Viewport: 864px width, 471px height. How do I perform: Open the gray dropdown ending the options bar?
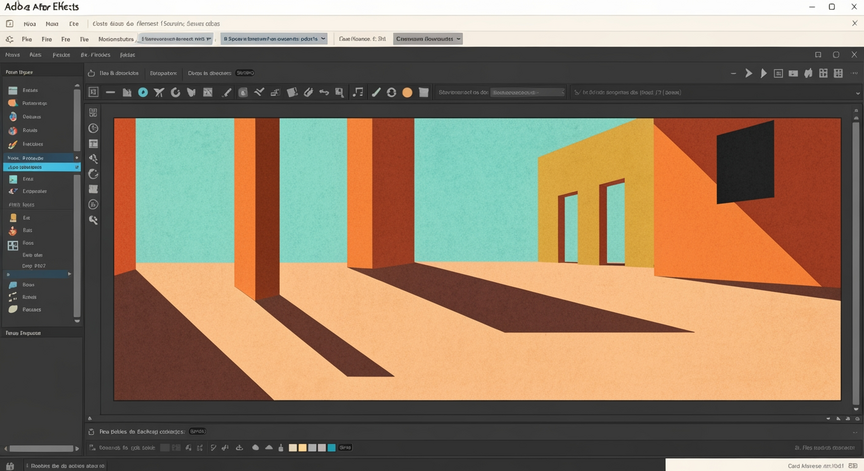coord(428,39)
